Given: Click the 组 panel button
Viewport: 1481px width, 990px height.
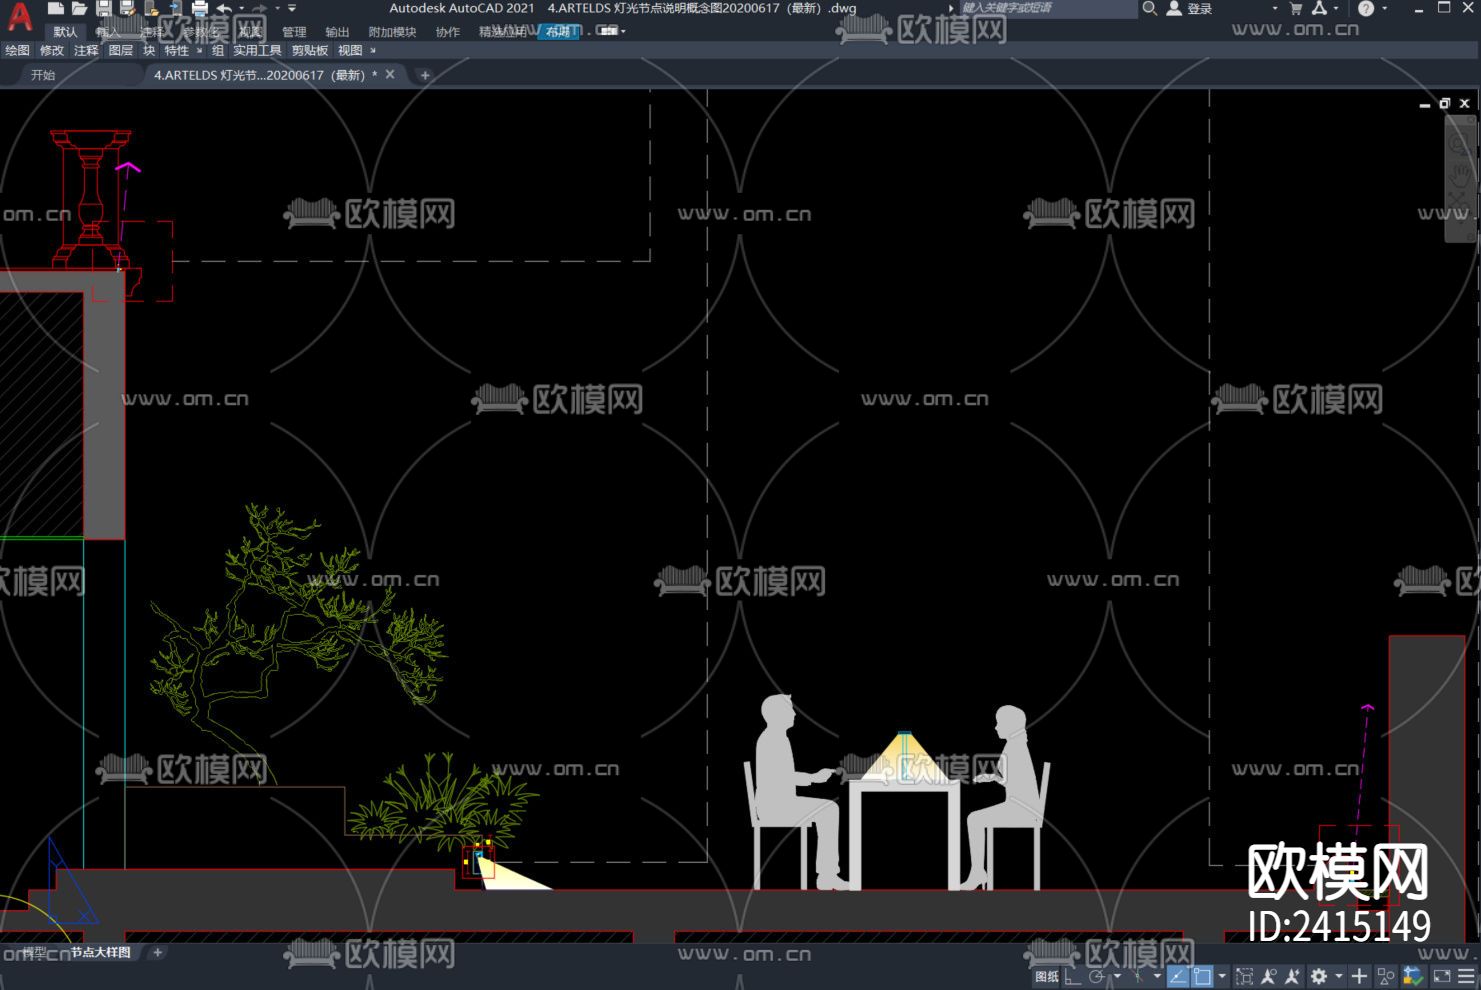Looking at the screenshot, I should tap(218, 50).
